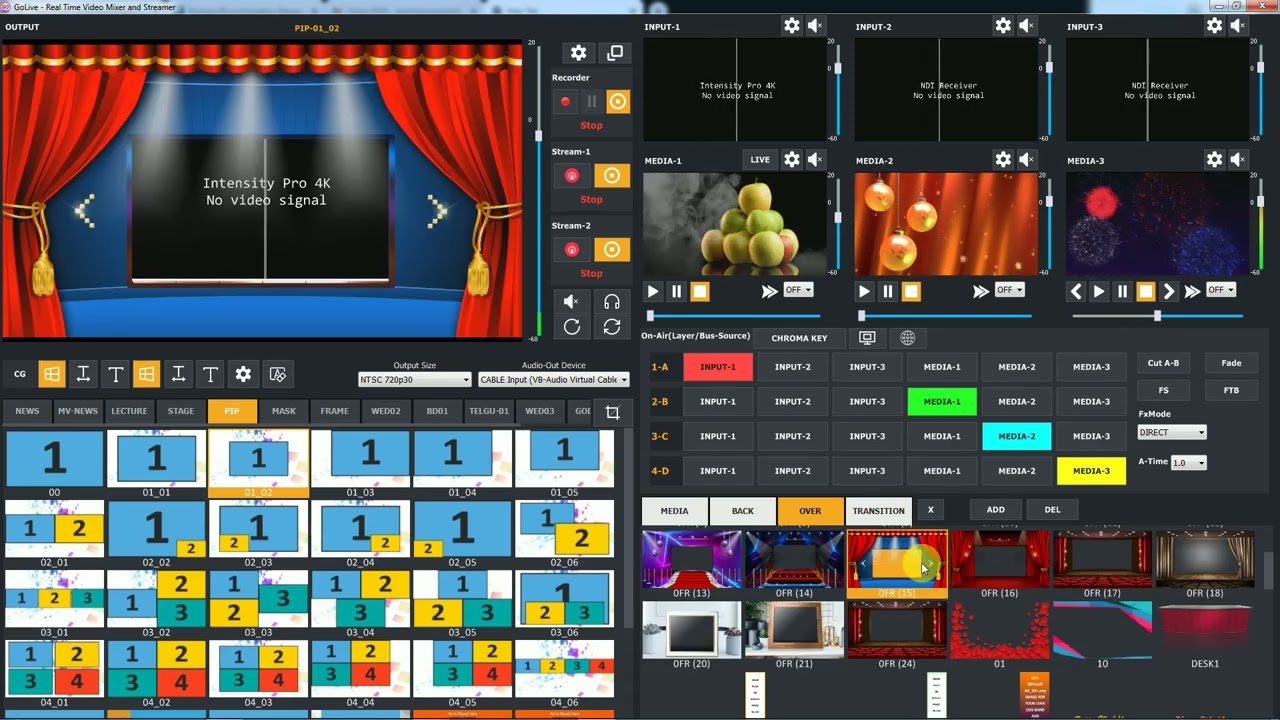Start Stream-1 broadcast button
The height and width of the screenshot is (720, 1280).
tap(571, 175)
